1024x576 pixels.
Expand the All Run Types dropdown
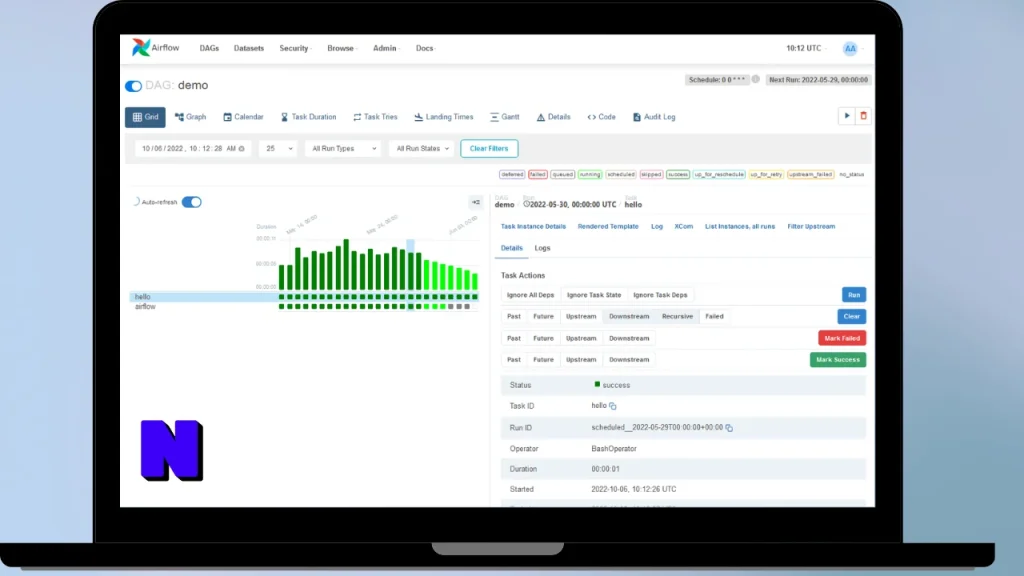tap(344, 148)
